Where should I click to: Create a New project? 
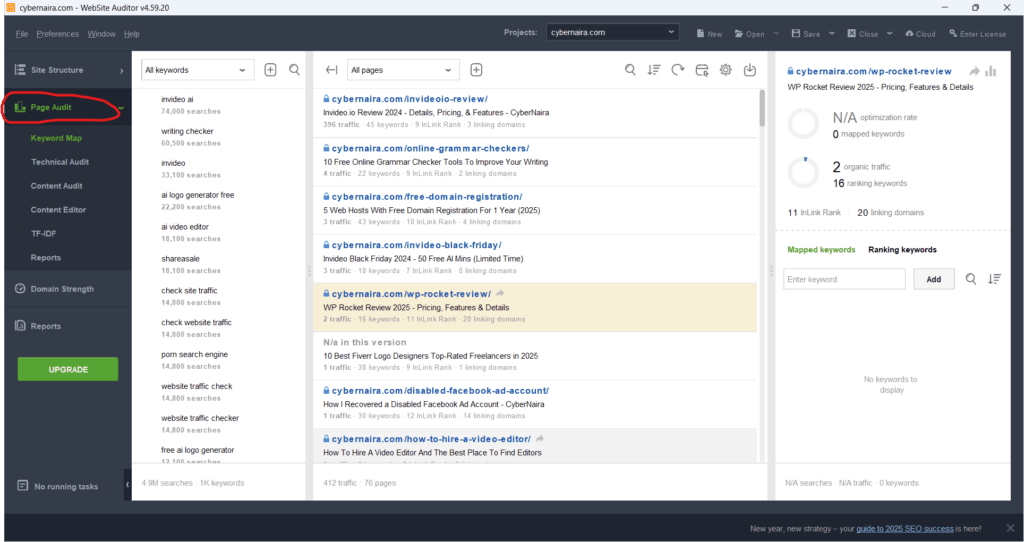pos(709,33)
